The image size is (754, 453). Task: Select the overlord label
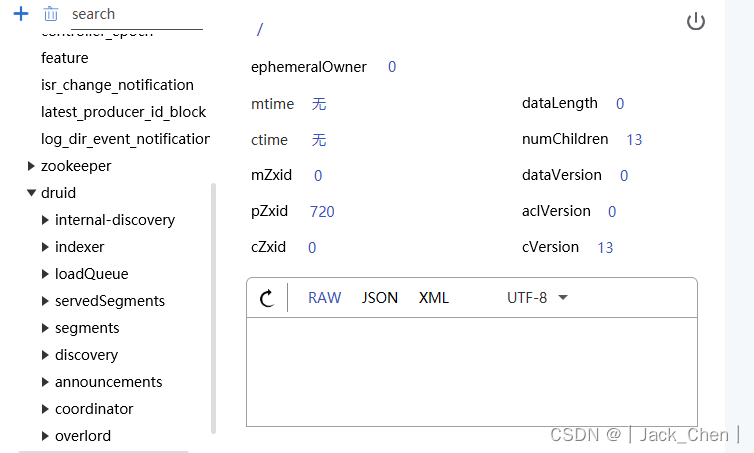pyautogui.click(x=83, y=436)
